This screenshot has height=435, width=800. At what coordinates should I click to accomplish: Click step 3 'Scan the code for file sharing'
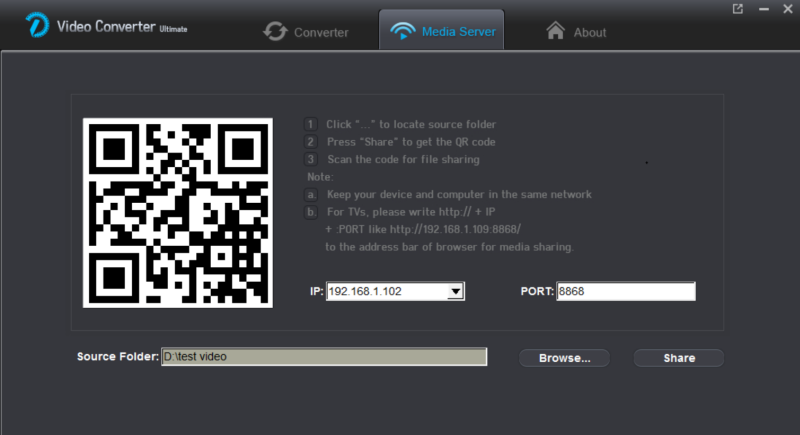click(x=403, y=159)
